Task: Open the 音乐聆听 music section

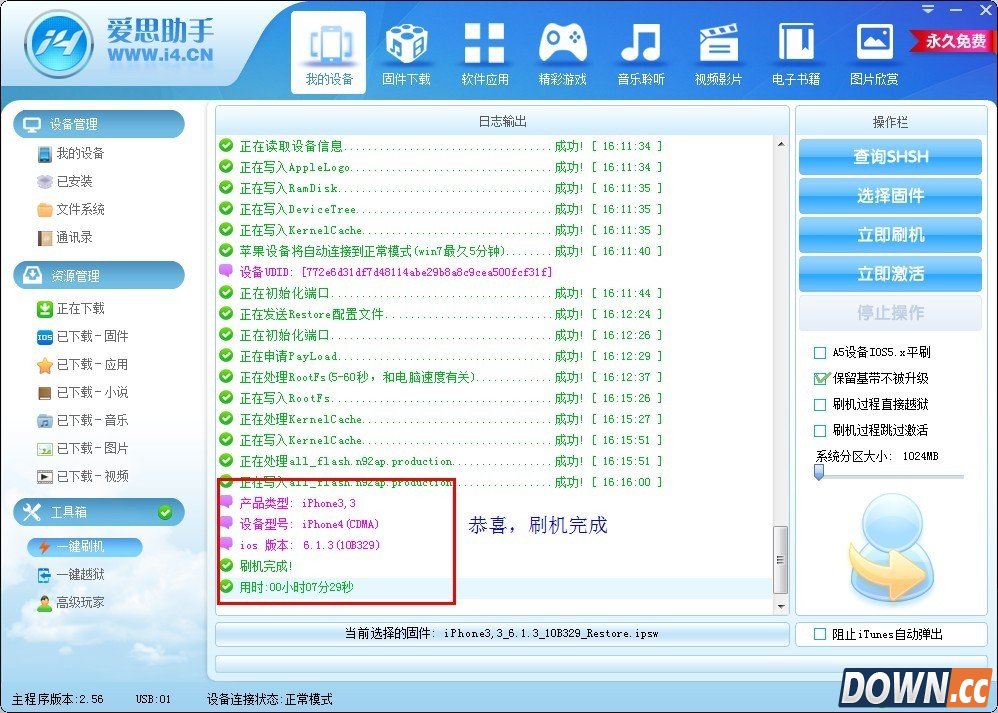Action: 640,48
